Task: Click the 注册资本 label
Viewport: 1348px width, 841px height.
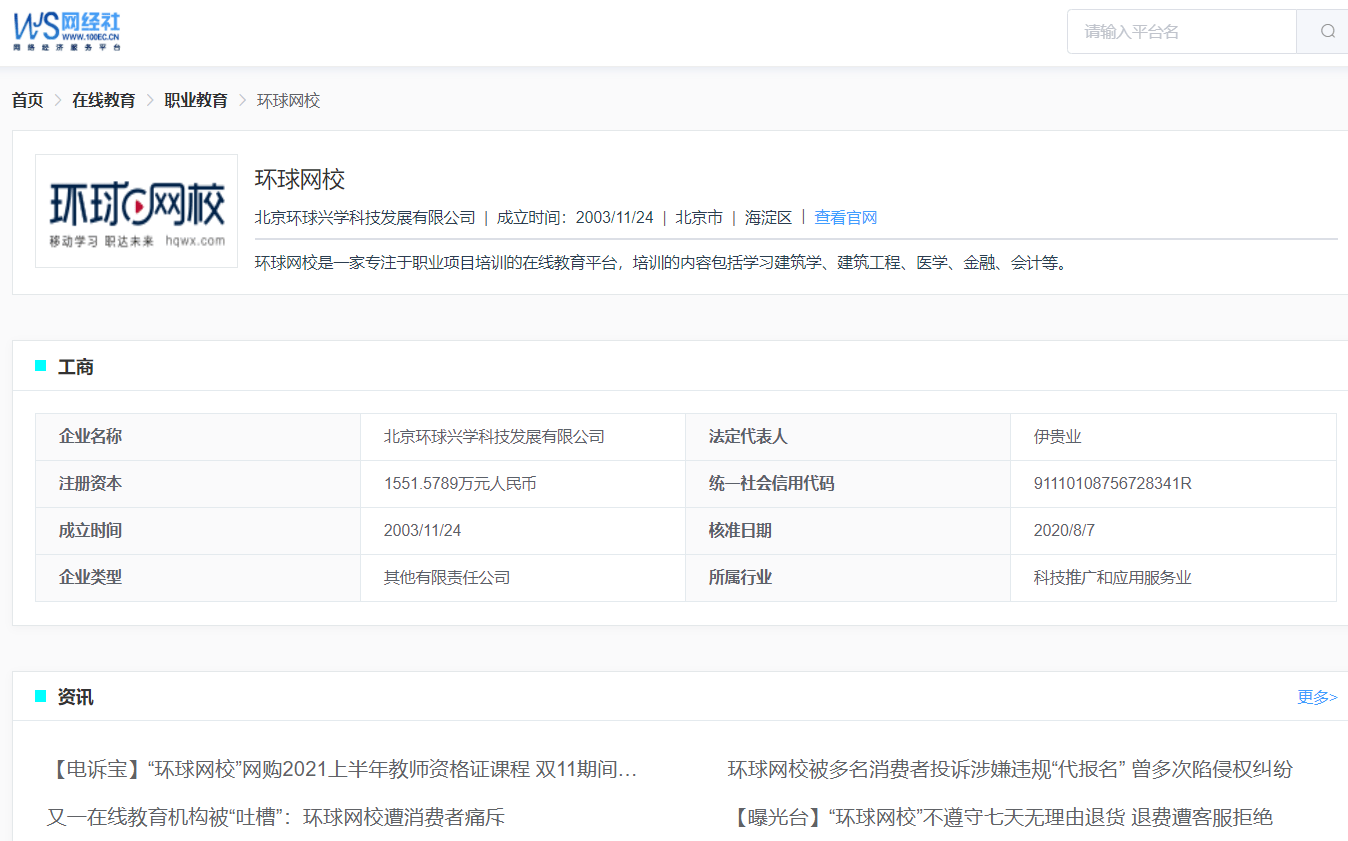Action: [91, 484]
